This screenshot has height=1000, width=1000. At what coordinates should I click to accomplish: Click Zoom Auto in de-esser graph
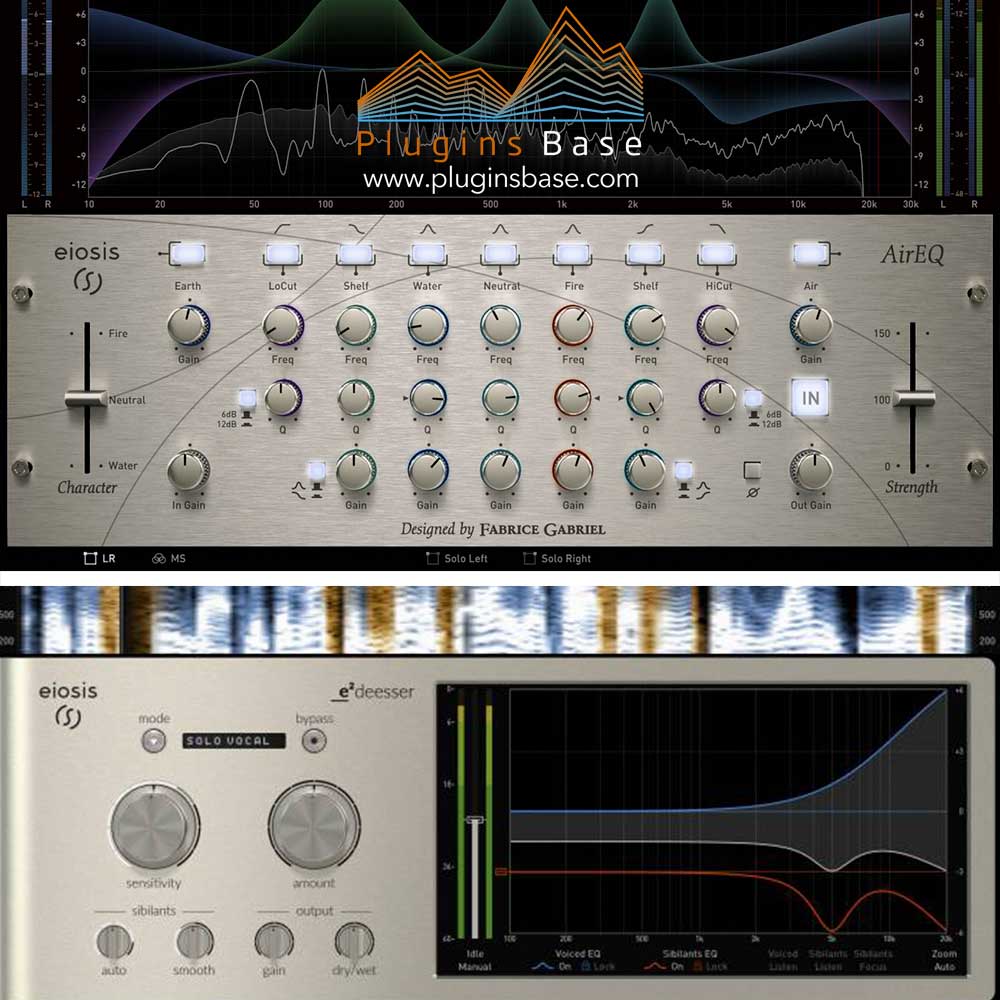944,960
